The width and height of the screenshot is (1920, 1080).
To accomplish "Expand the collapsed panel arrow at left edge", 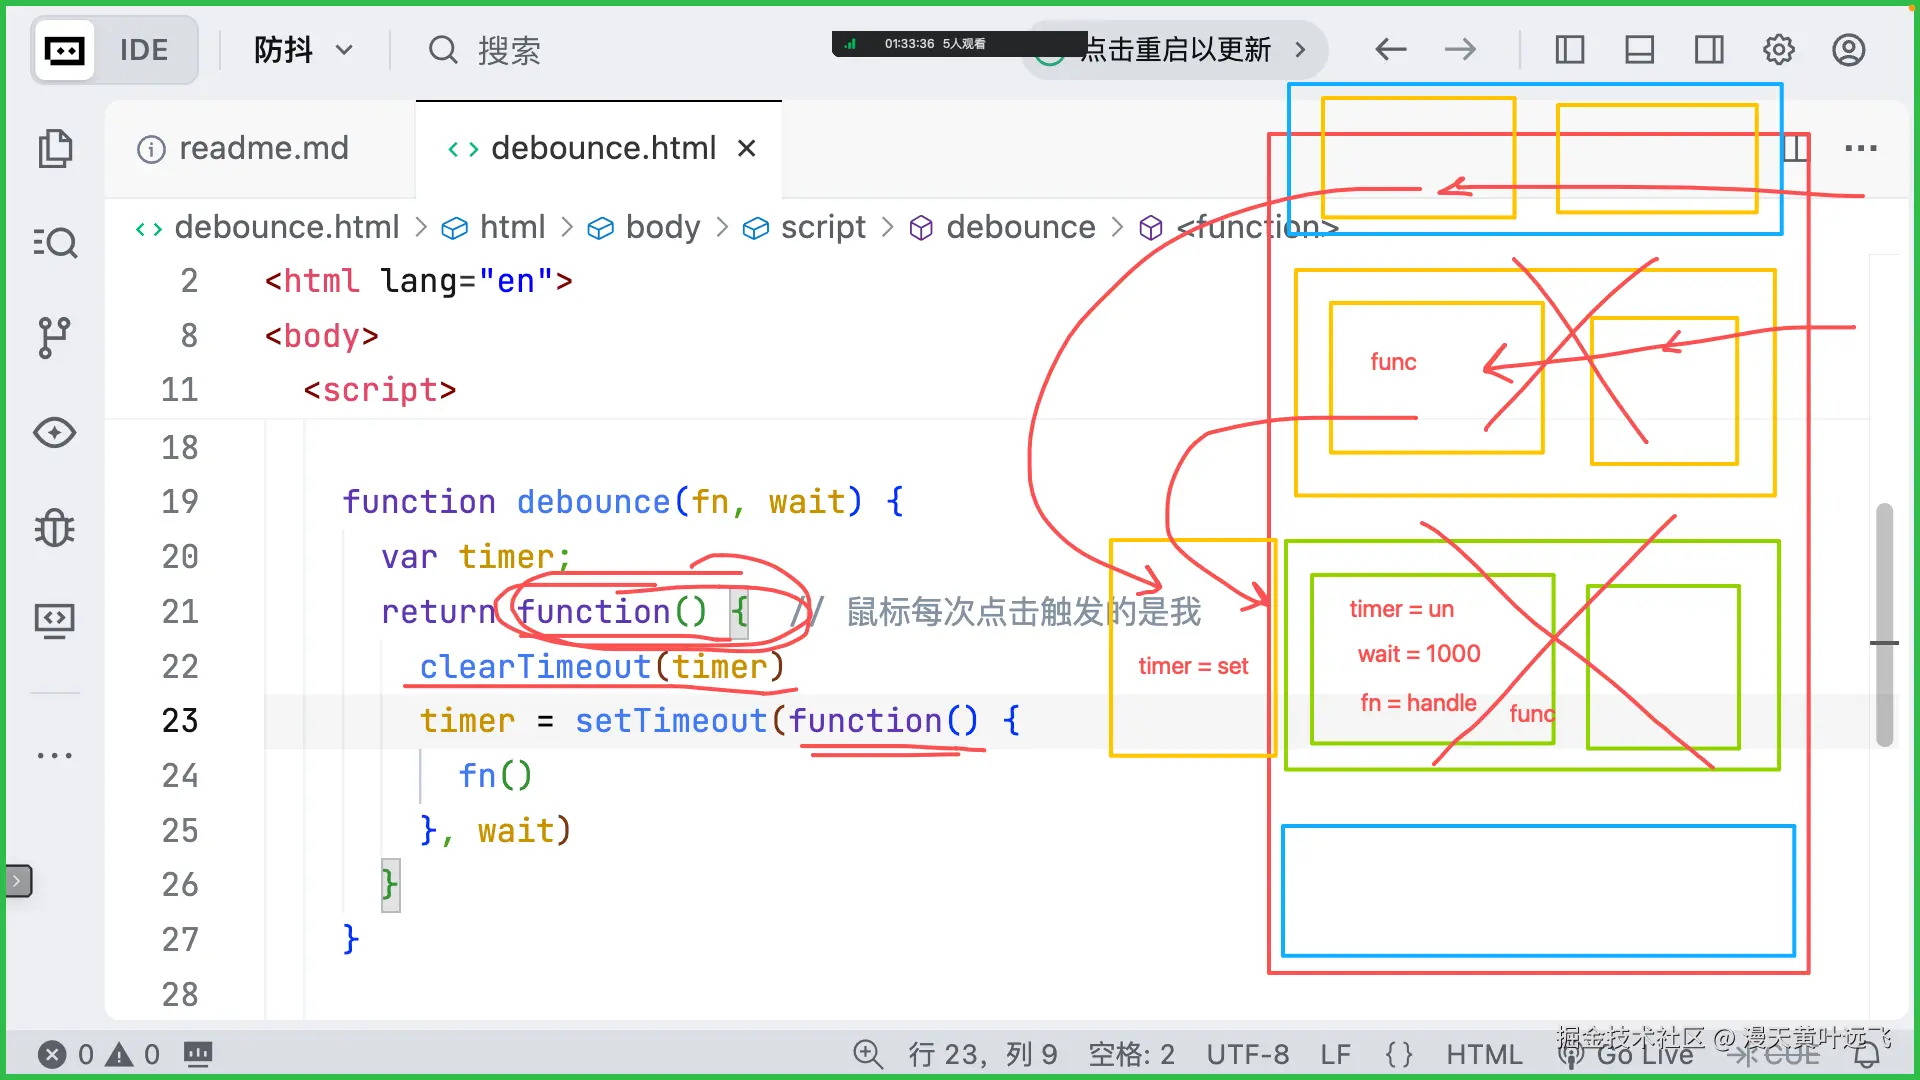I will point(17,881).
